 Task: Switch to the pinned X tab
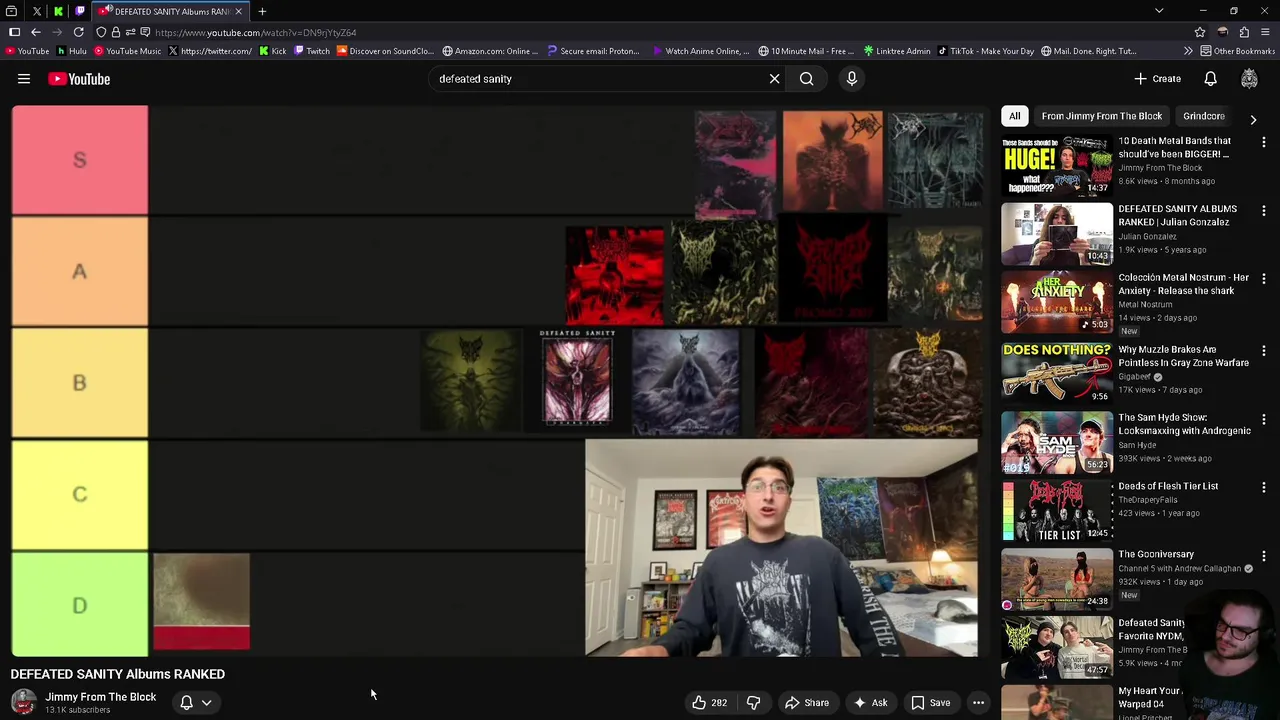(x=37, y=11)
